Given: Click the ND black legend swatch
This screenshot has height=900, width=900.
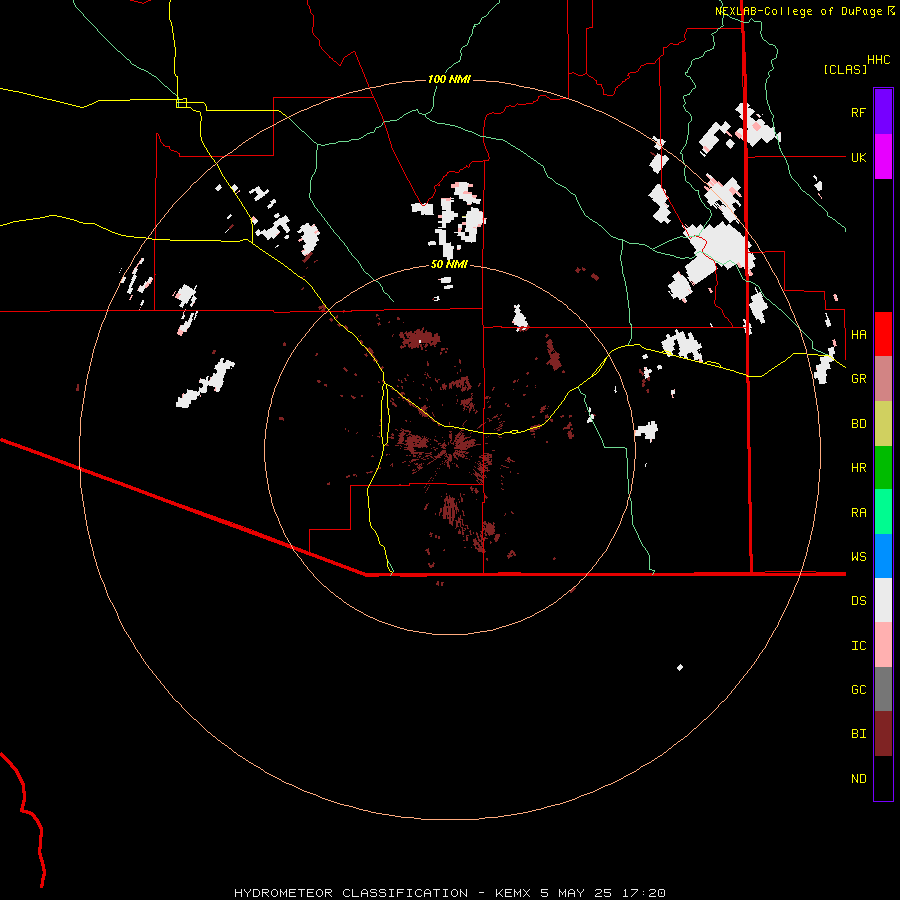Looking at the screenshot, I should (883, 778).
